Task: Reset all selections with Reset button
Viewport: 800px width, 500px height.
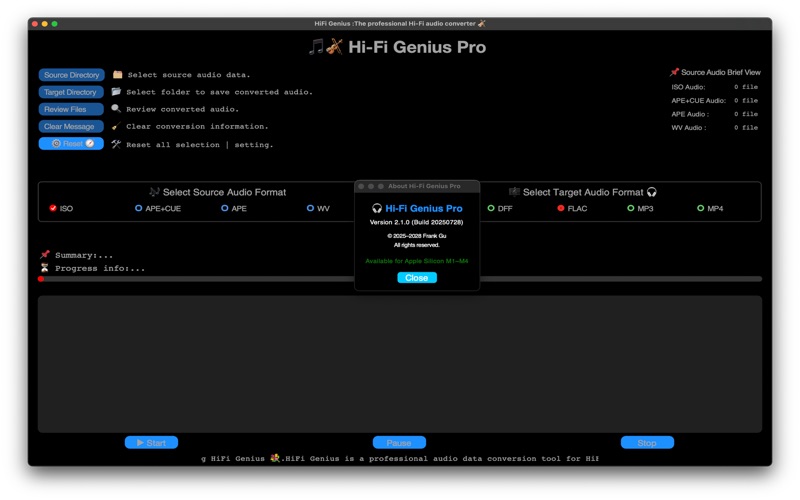Action: (x=71, y=144)
